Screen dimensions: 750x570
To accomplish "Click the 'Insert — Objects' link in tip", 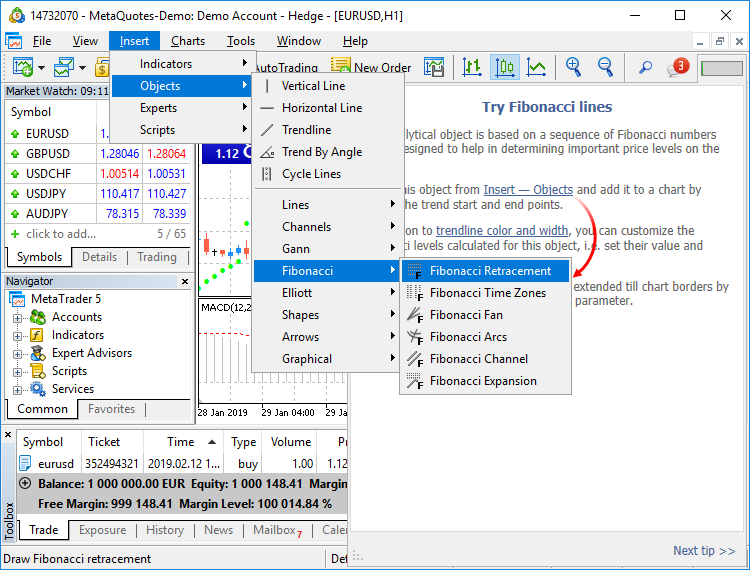I will click(527, 190).
